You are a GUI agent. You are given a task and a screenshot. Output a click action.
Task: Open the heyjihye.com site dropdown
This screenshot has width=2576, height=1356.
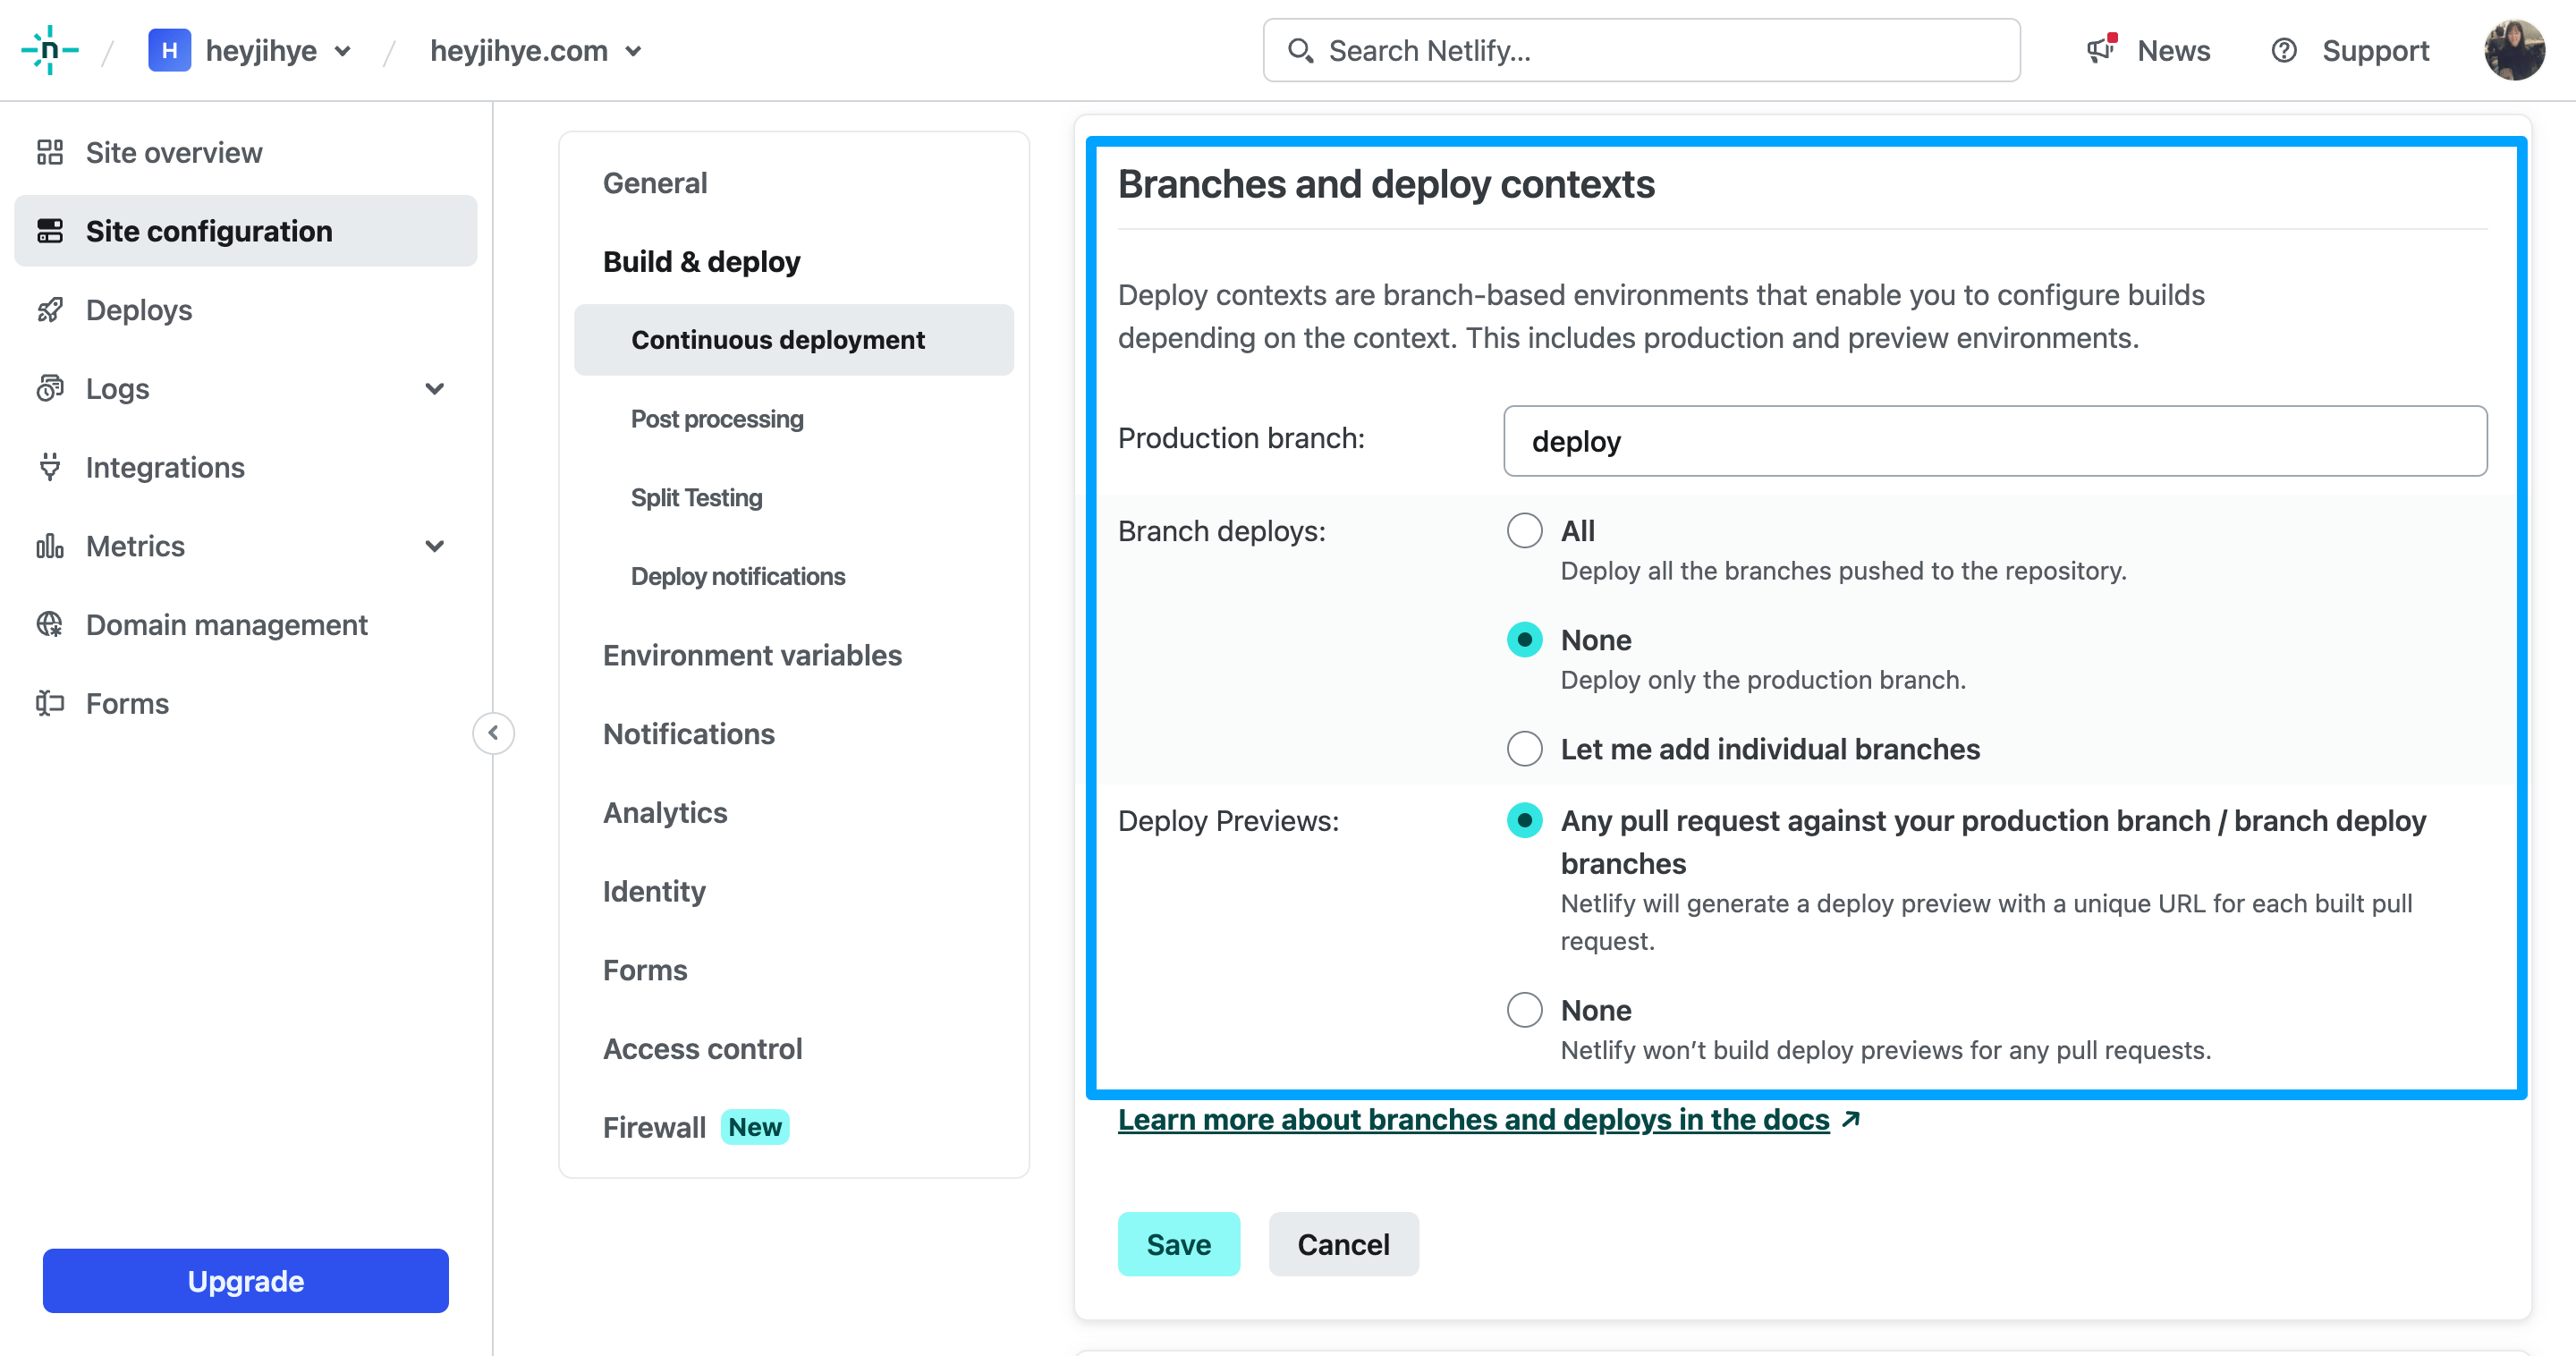536,50
